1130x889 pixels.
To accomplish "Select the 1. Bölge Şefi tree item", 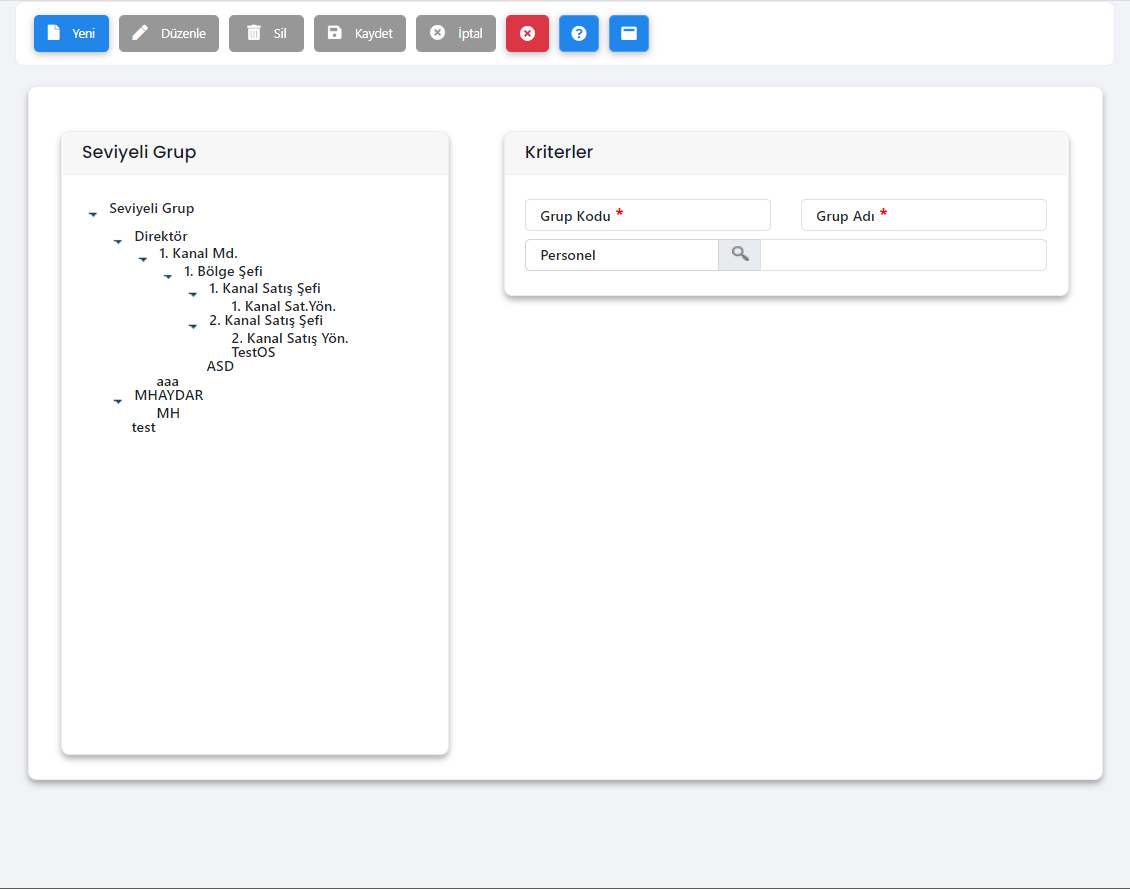I will click(x=223, y=271).
